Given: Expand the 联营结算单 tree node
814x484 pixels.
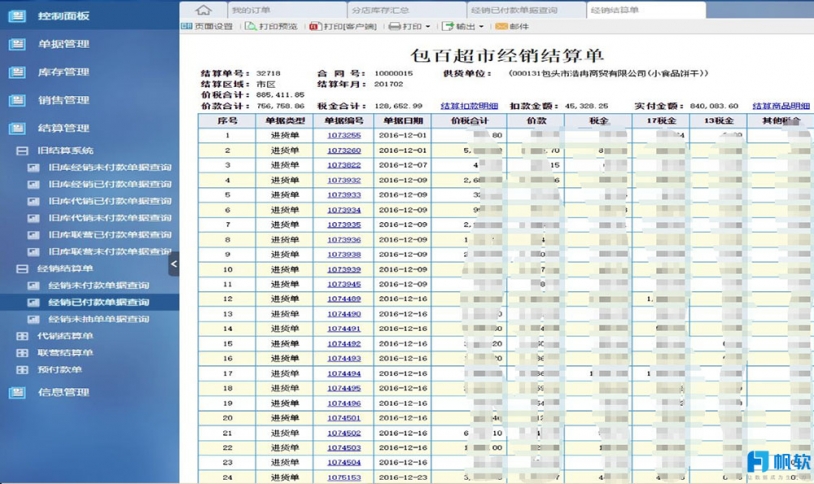Looking at the screenshot, I should 22,353.
